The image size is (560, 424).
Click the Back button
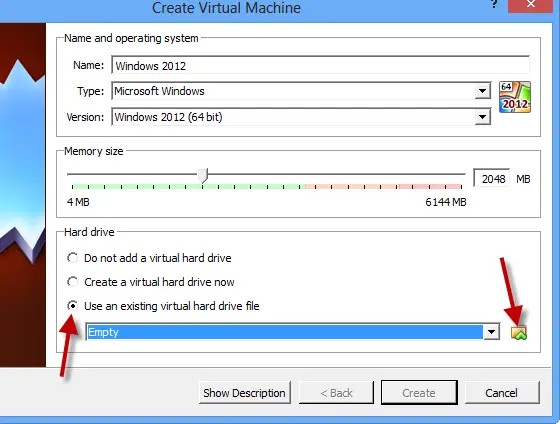click(x=336, y=393)
